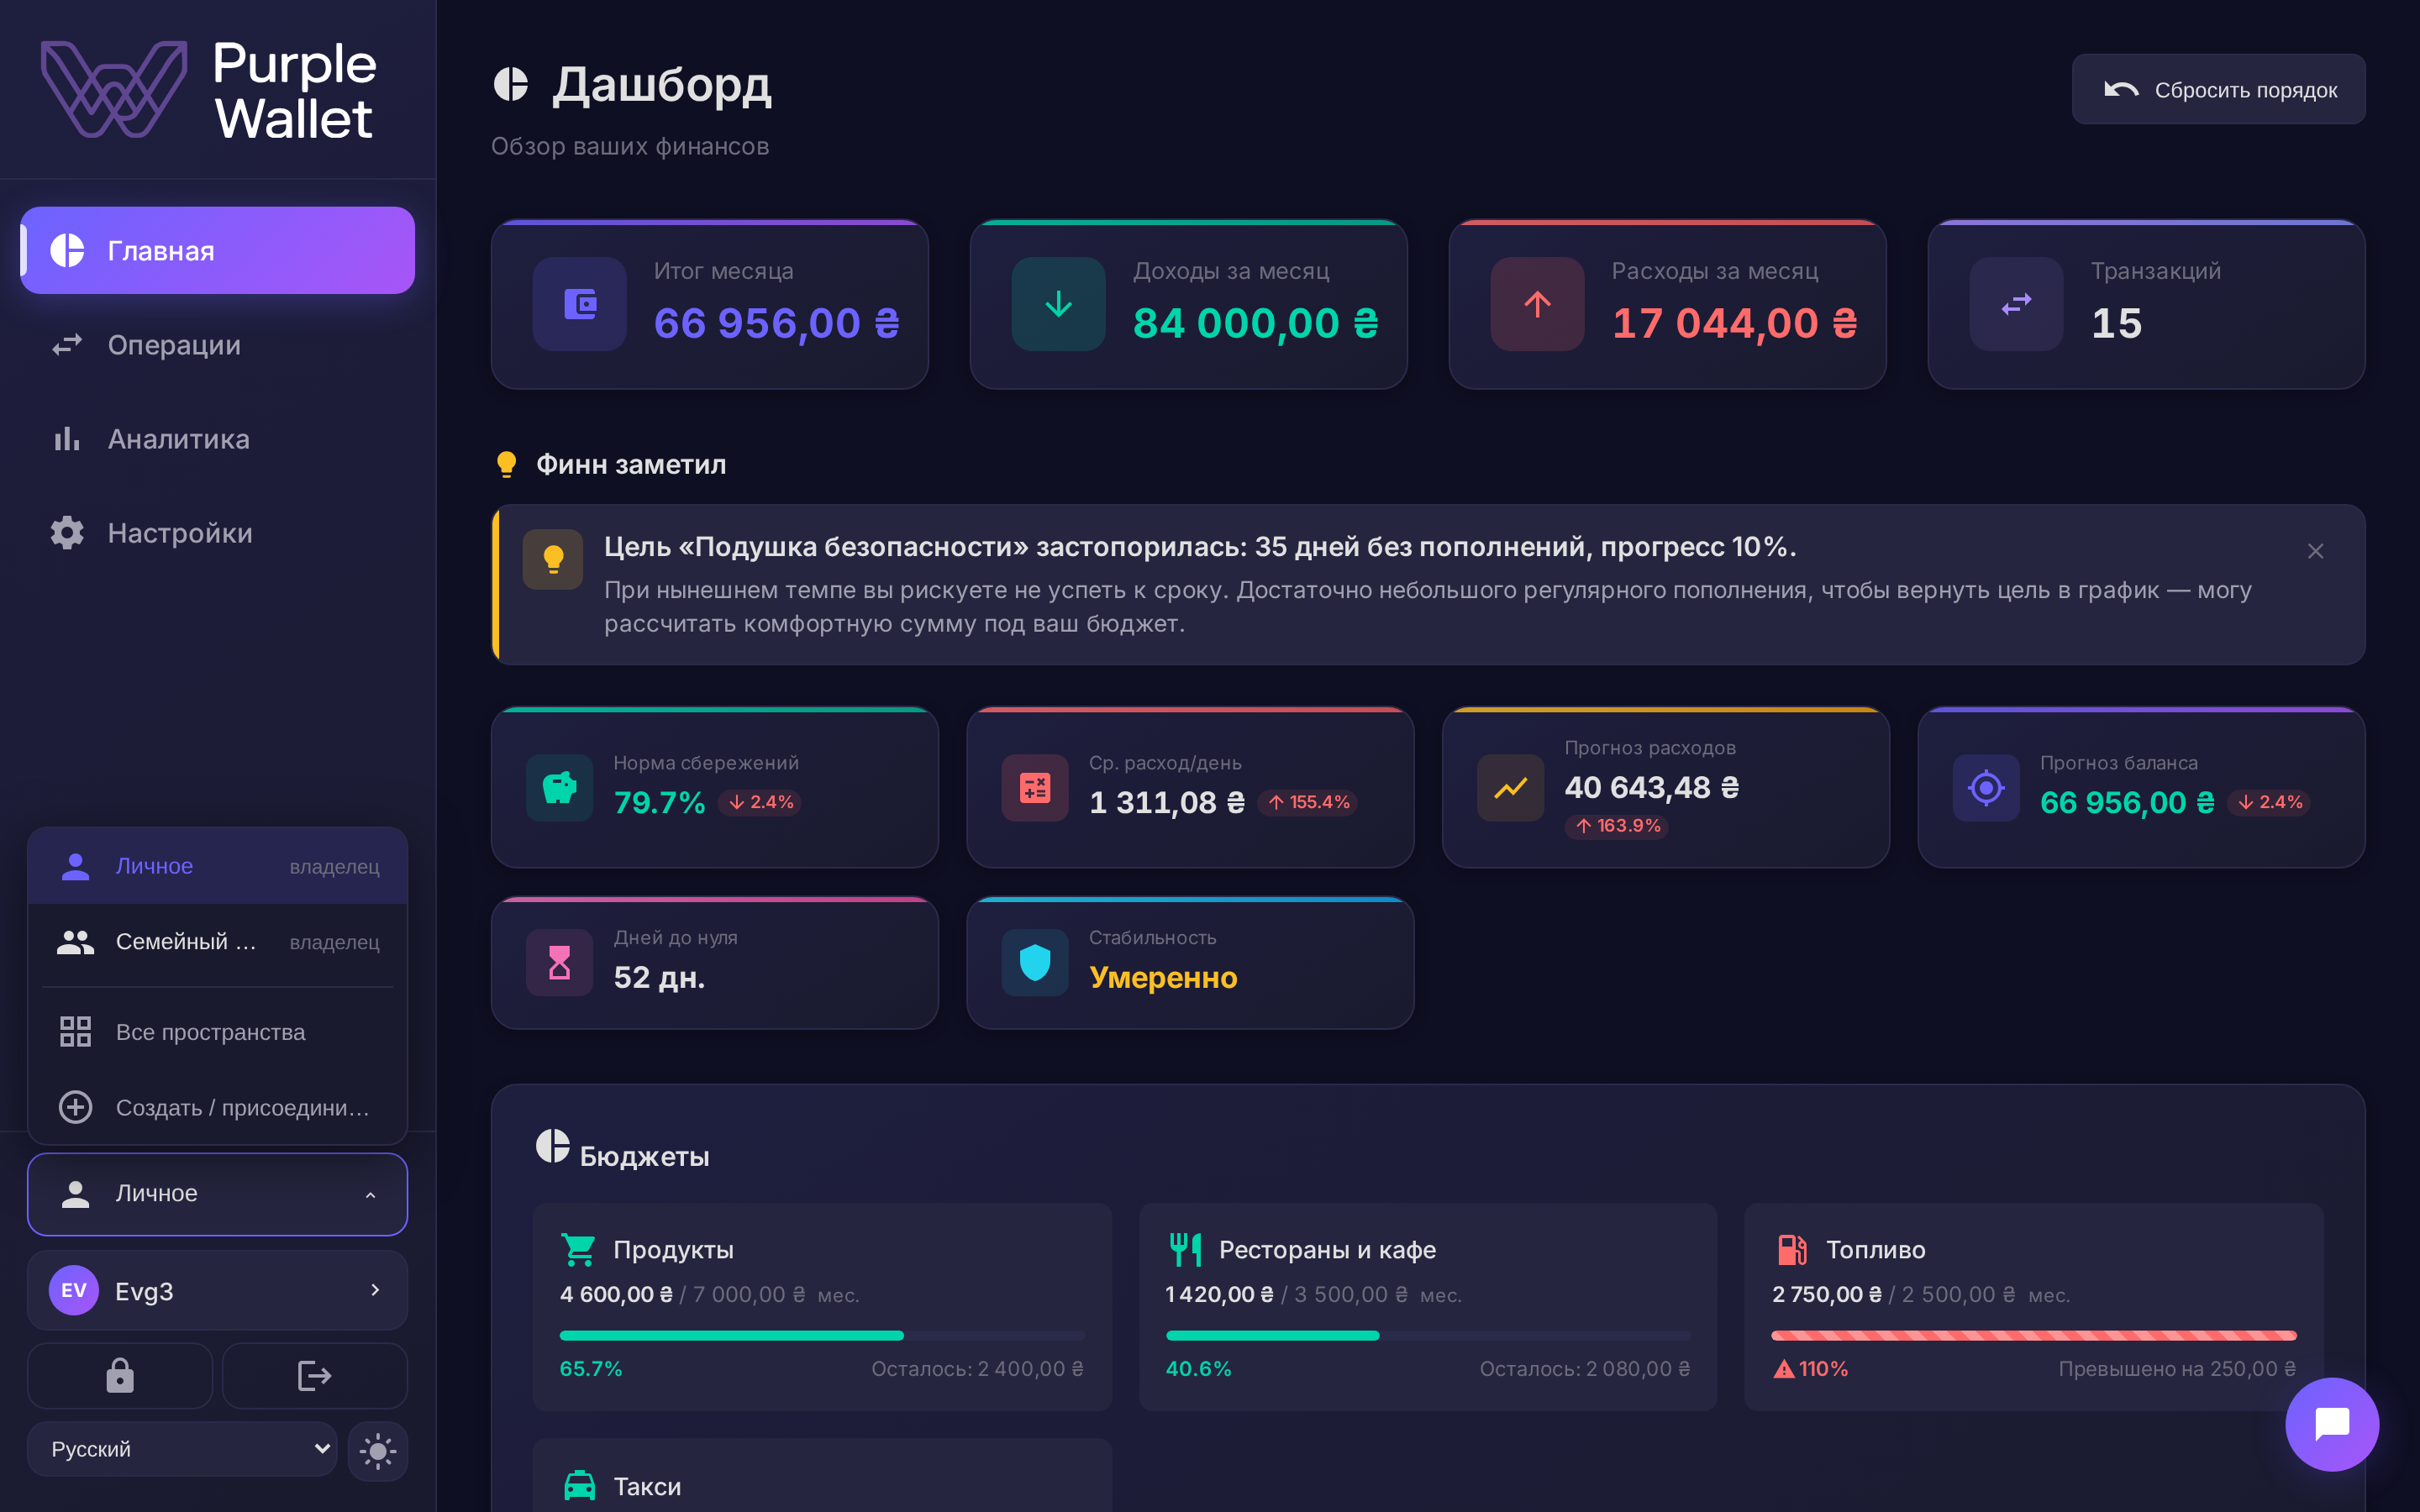
Task: Open the Операции section
Action: pyautogui.click(x=218, y=345)
